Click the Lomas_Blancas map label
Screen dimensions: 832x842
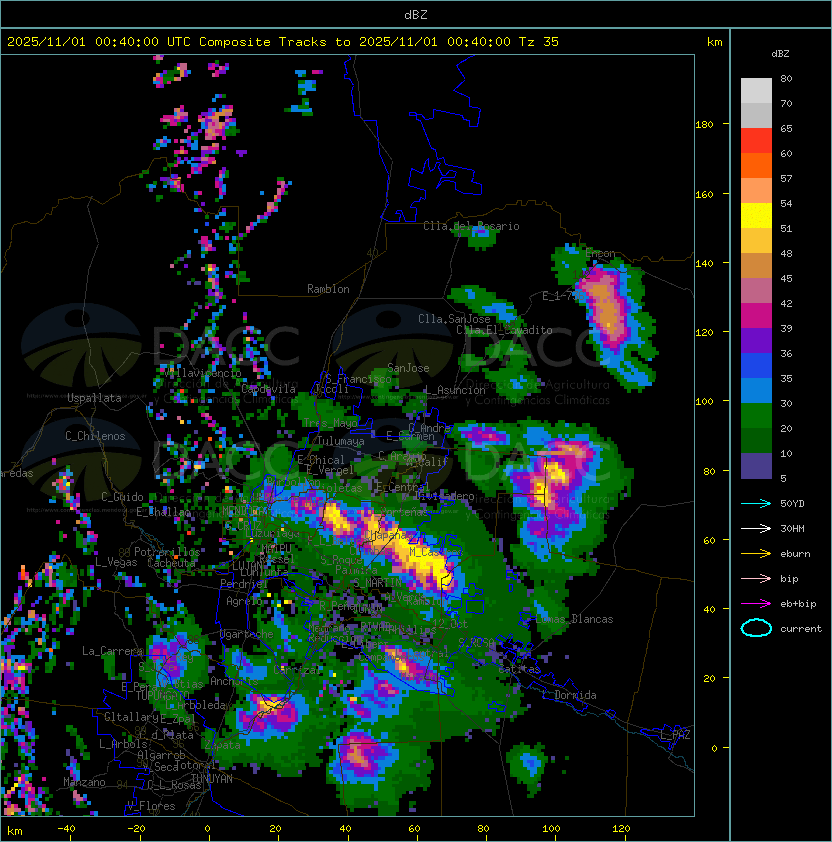(574, 619)
